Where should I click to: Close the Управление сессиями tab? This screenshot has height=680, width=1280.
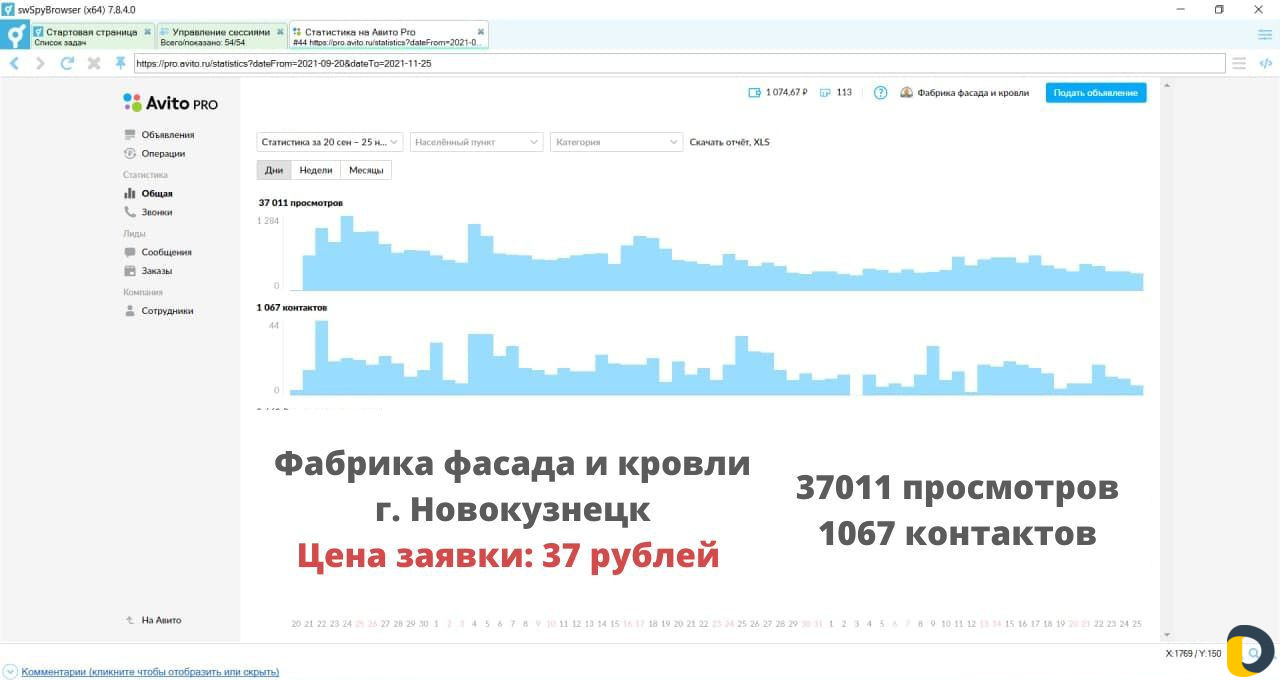(x=281, y=32)
